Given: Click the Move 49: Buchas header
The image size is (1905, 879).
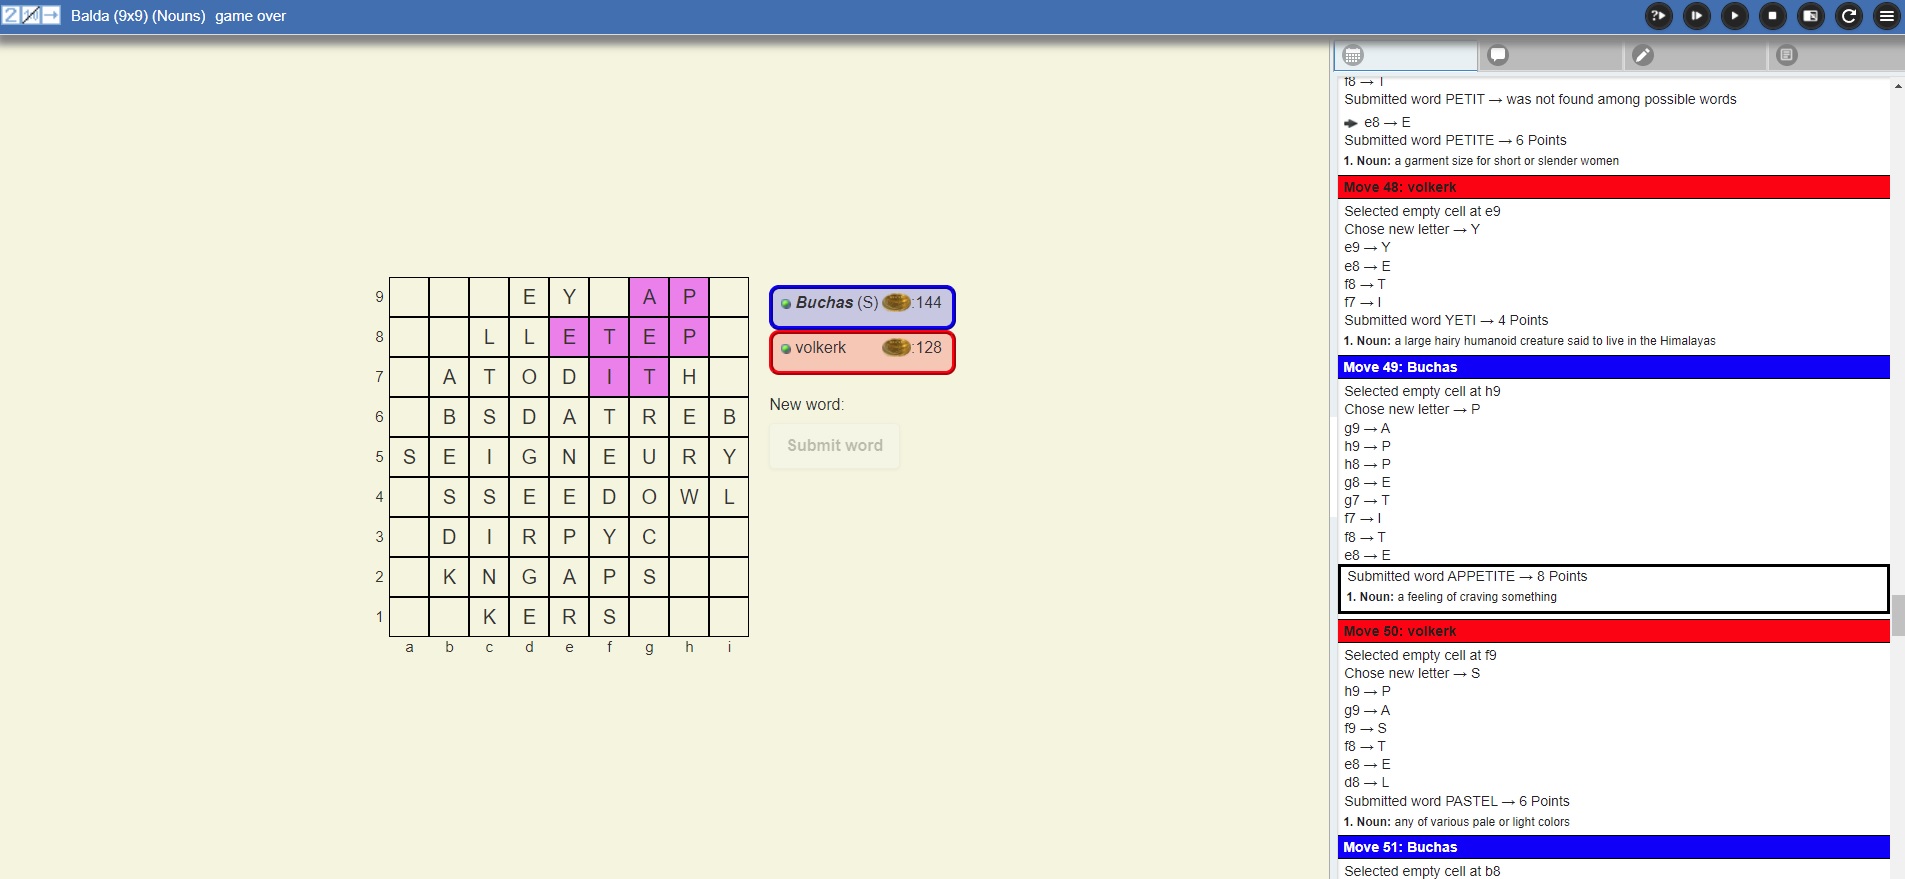Looking at the screenshot, I should click(1613, 367).
